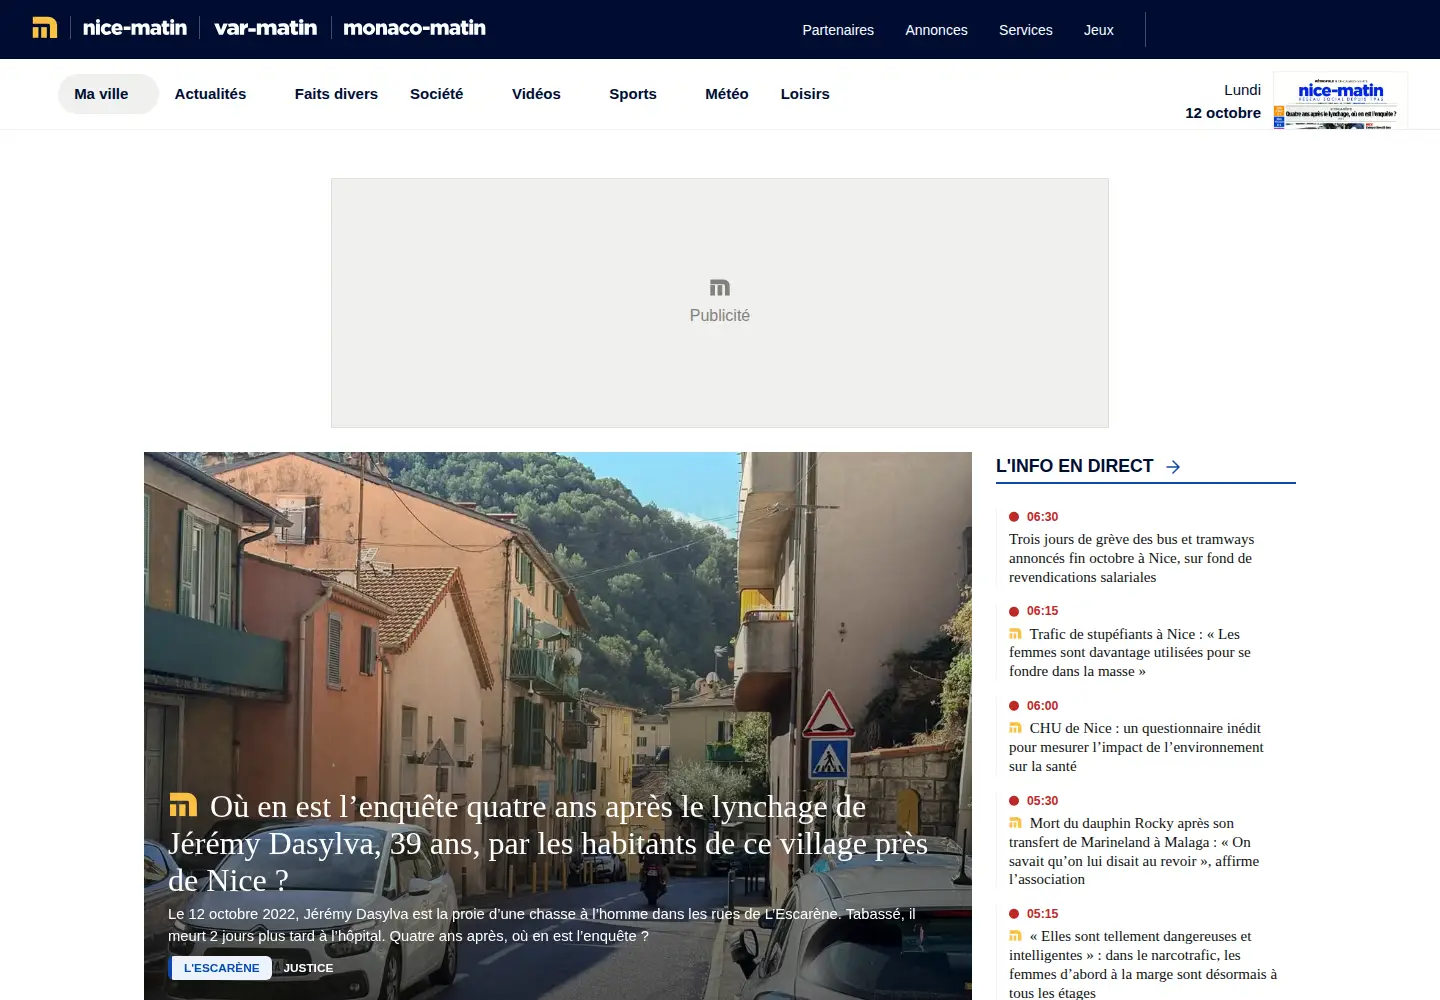
Task: Click the premium icon on the 06:15 item
Action: [x=1015, y=634]
